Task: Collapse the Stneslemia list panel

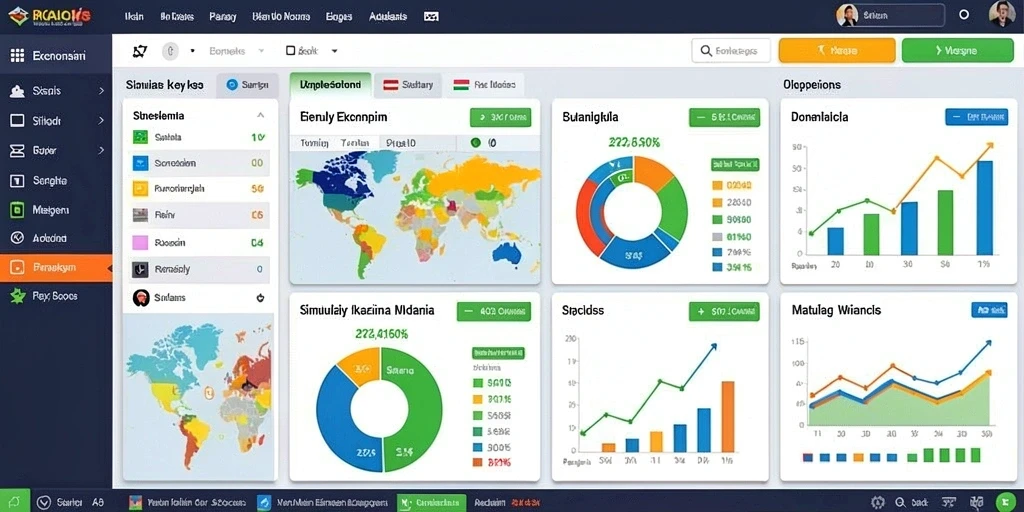Action: [x=261, y=116]
